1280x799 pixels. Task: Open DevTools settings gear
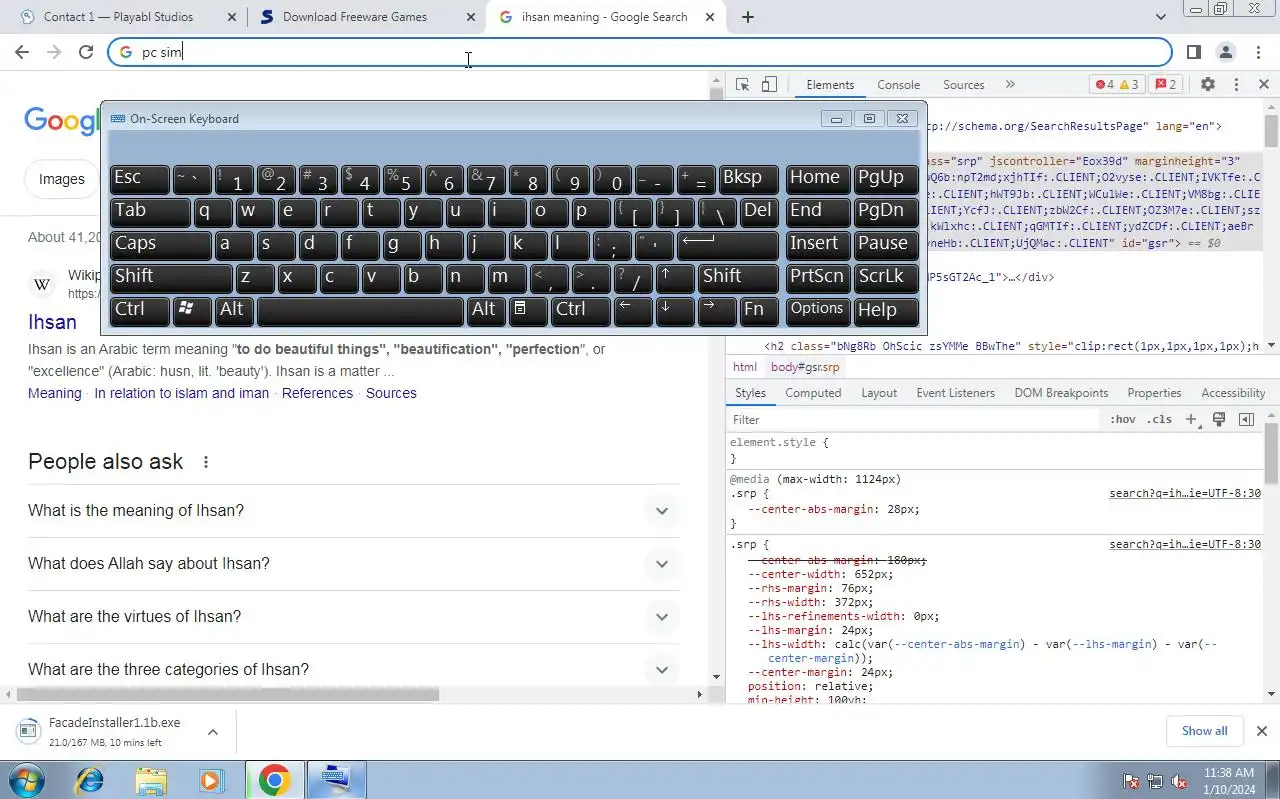tap(1208, 85)
